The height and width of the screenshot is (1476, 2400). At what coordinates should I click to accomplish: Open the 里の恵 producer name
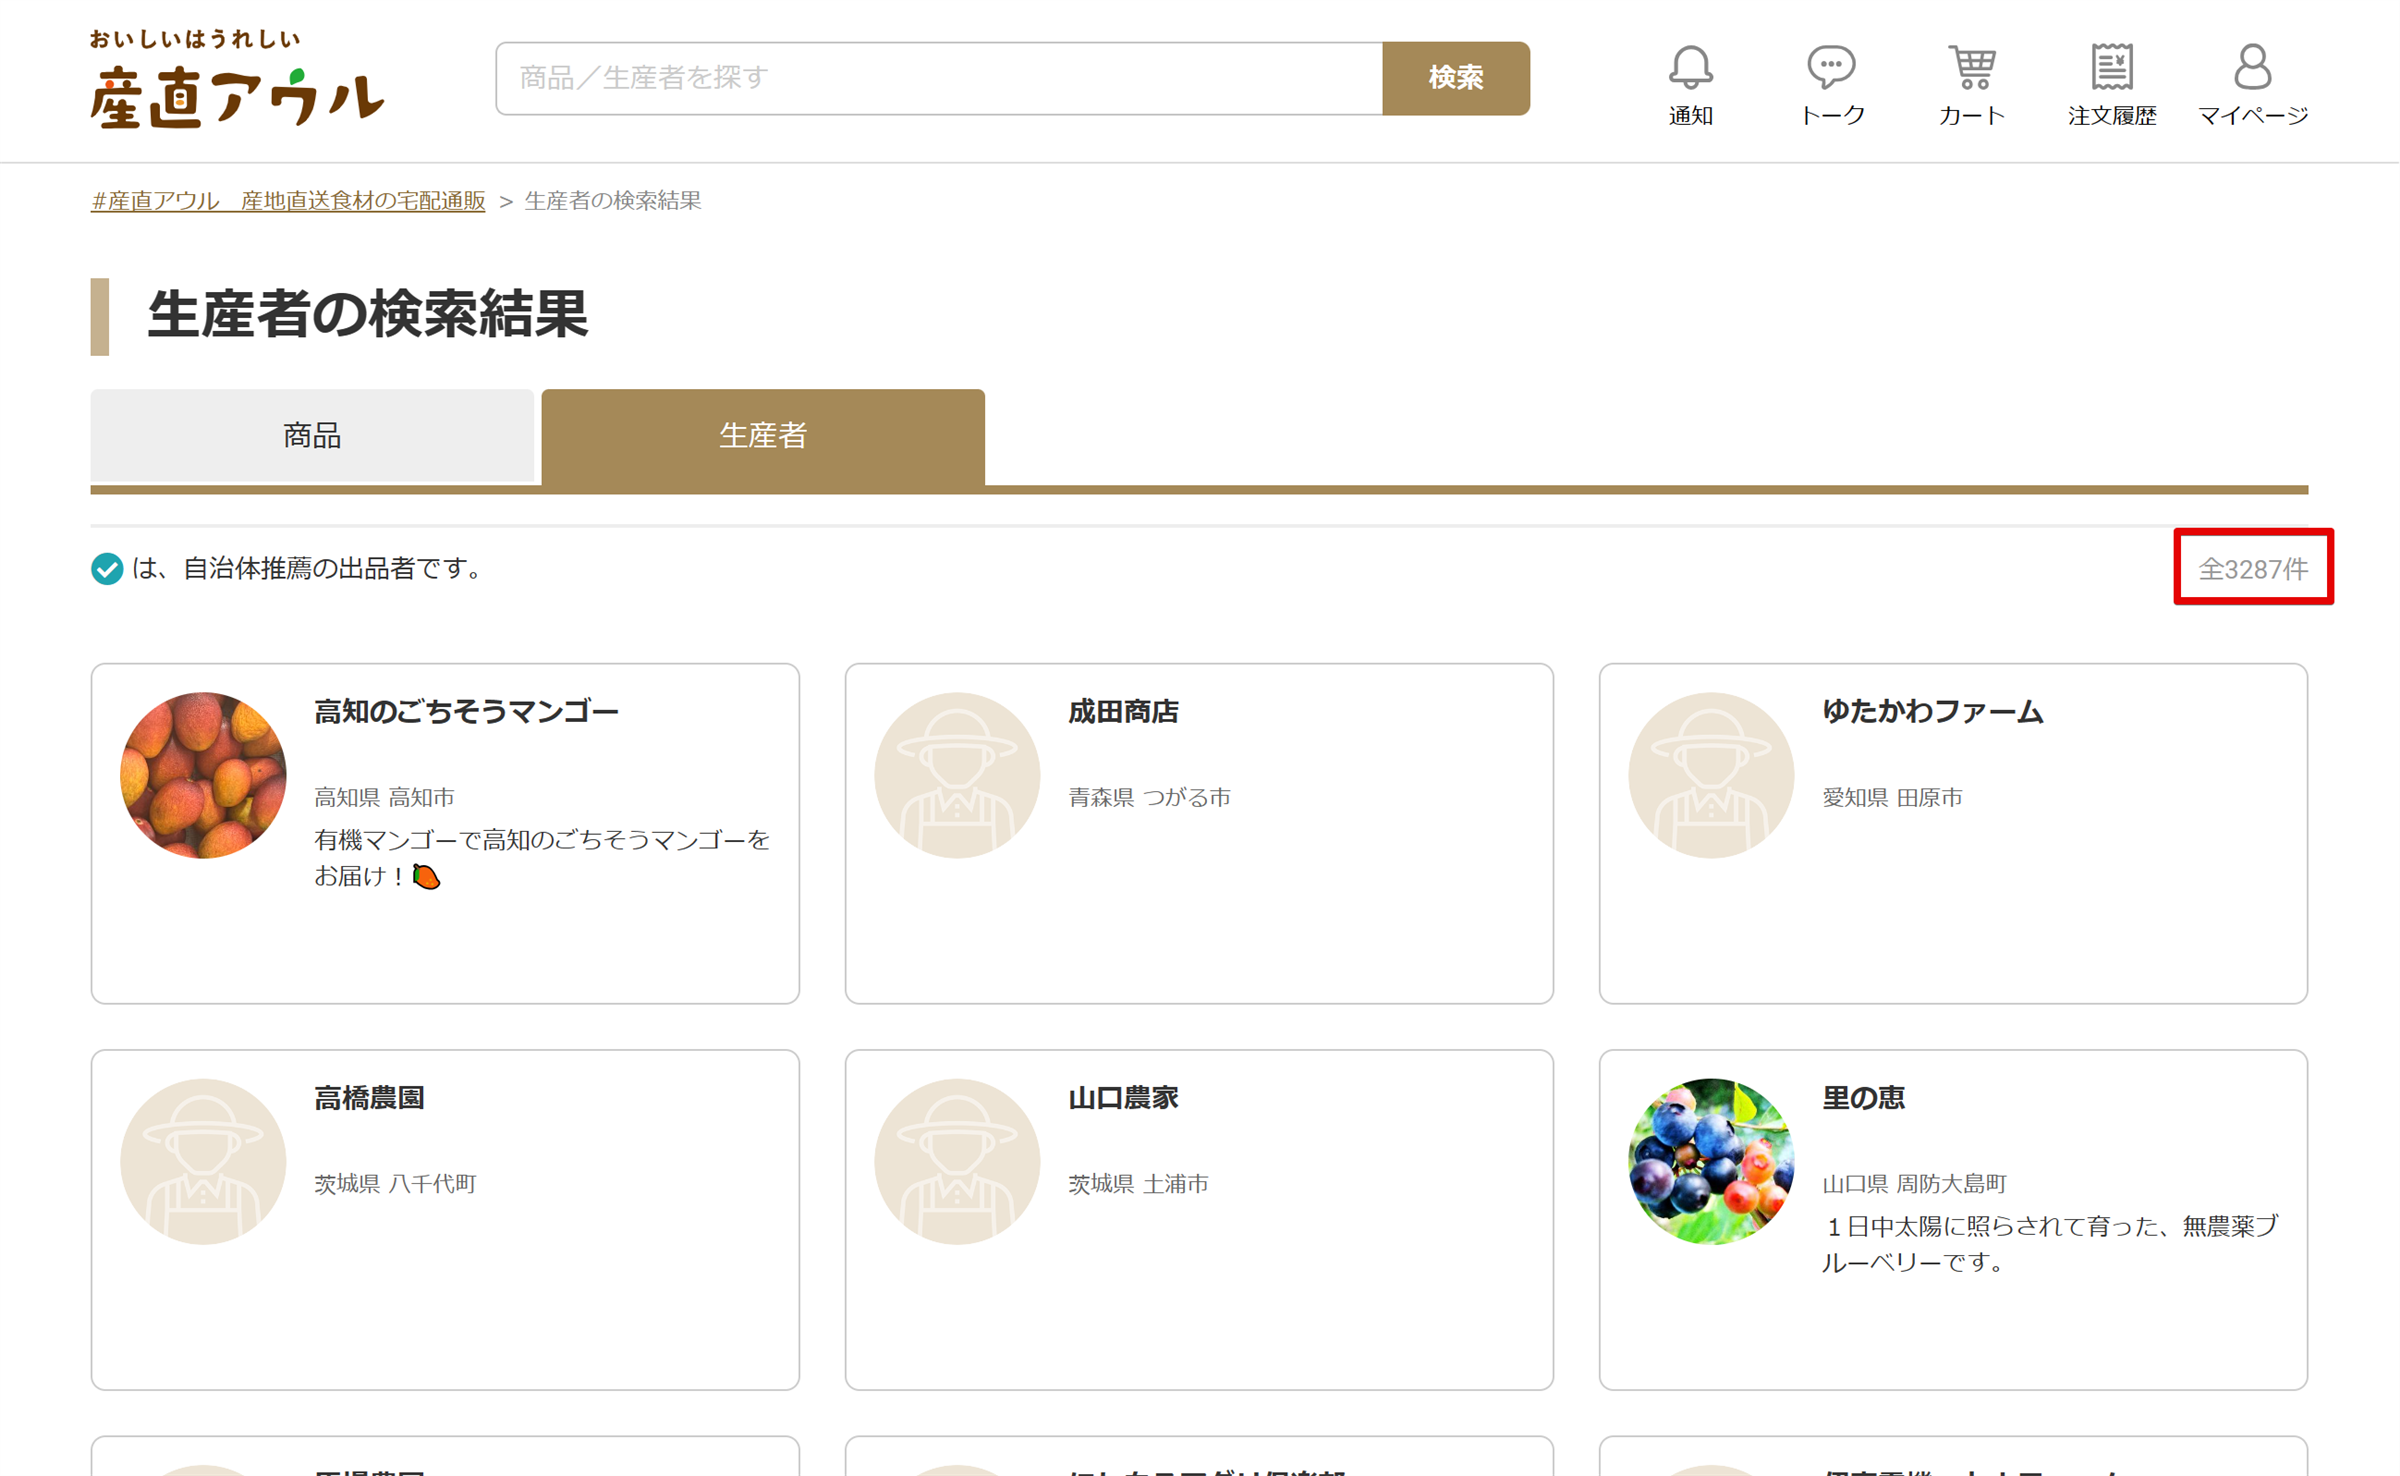[x=1863, y=1098]
